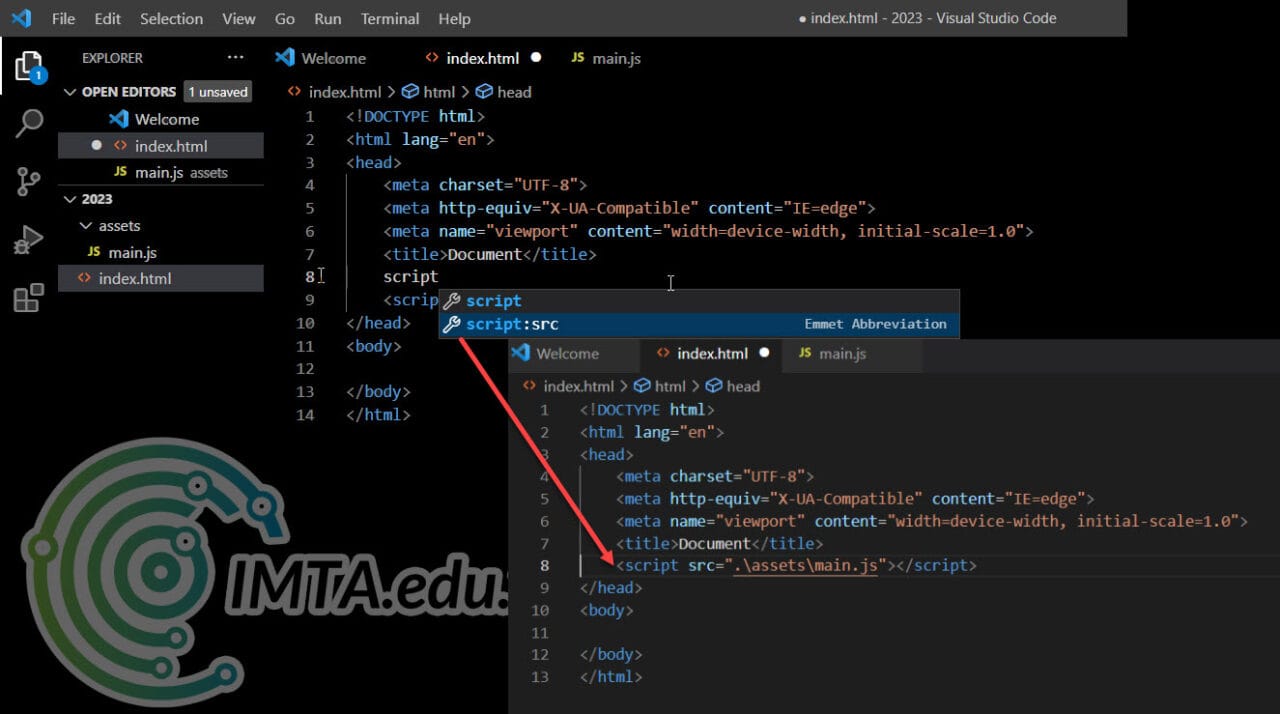Screen dimensions: 1280x714
Task: Open the Search view icon
Action: point(29,124)
